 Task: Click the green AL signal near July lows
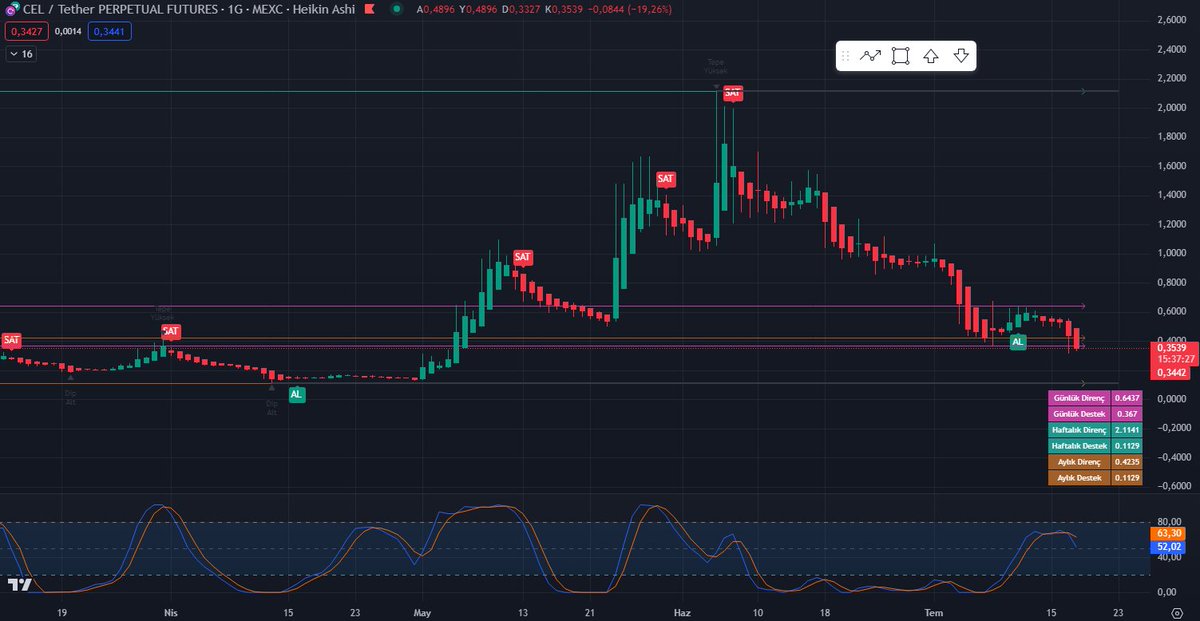pyautogui.click(x=1018, y=342)
